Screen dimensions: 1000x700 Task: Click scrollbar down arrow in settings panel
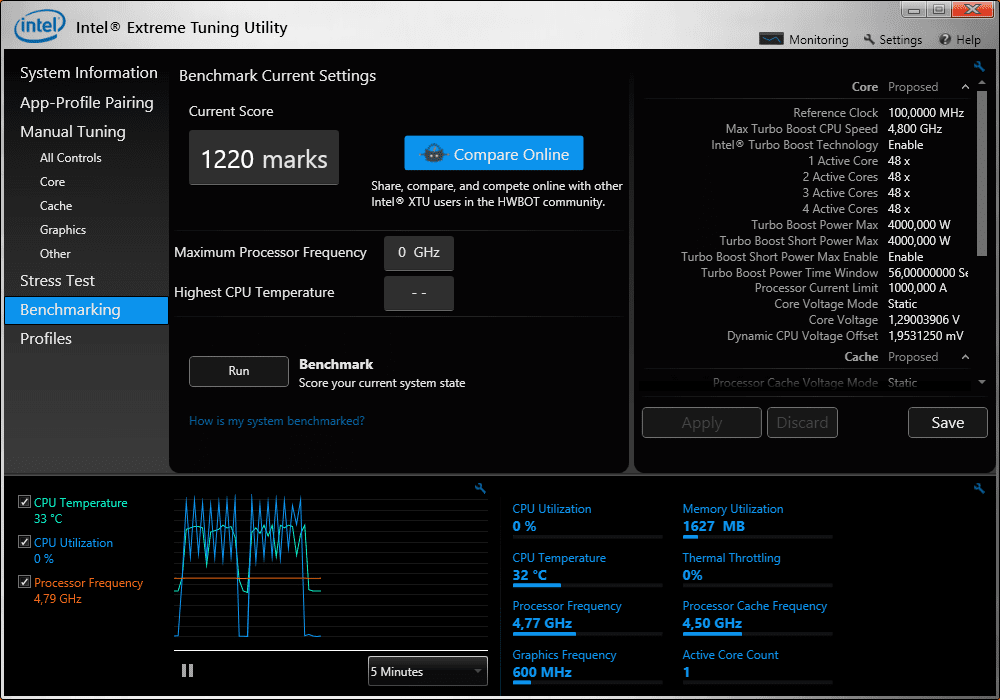click(x=982, y=382)
